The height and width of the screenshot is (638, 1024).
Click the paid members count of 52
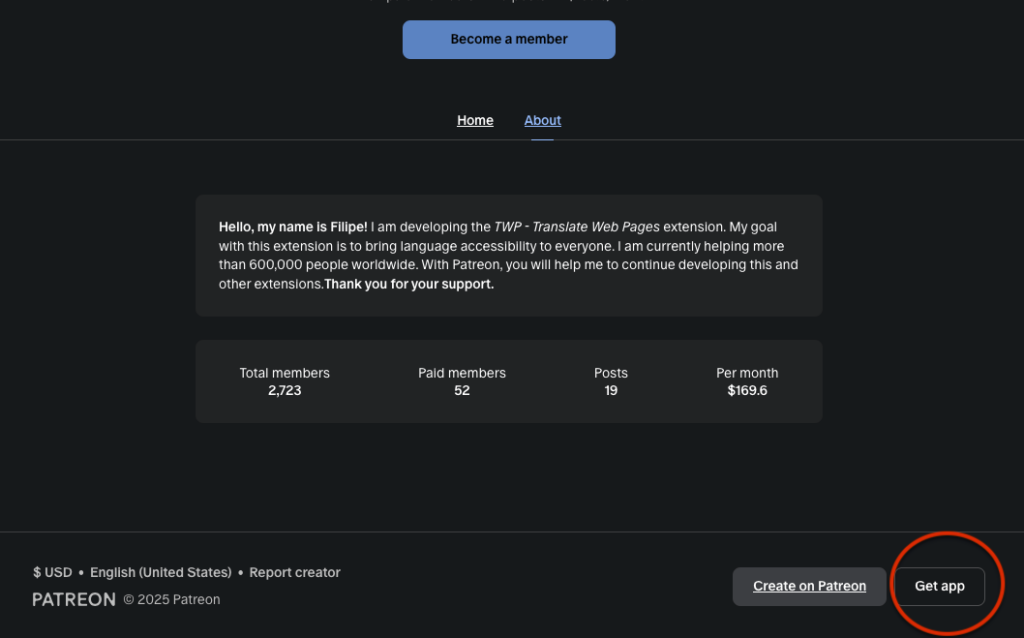[x=462, y=391]
